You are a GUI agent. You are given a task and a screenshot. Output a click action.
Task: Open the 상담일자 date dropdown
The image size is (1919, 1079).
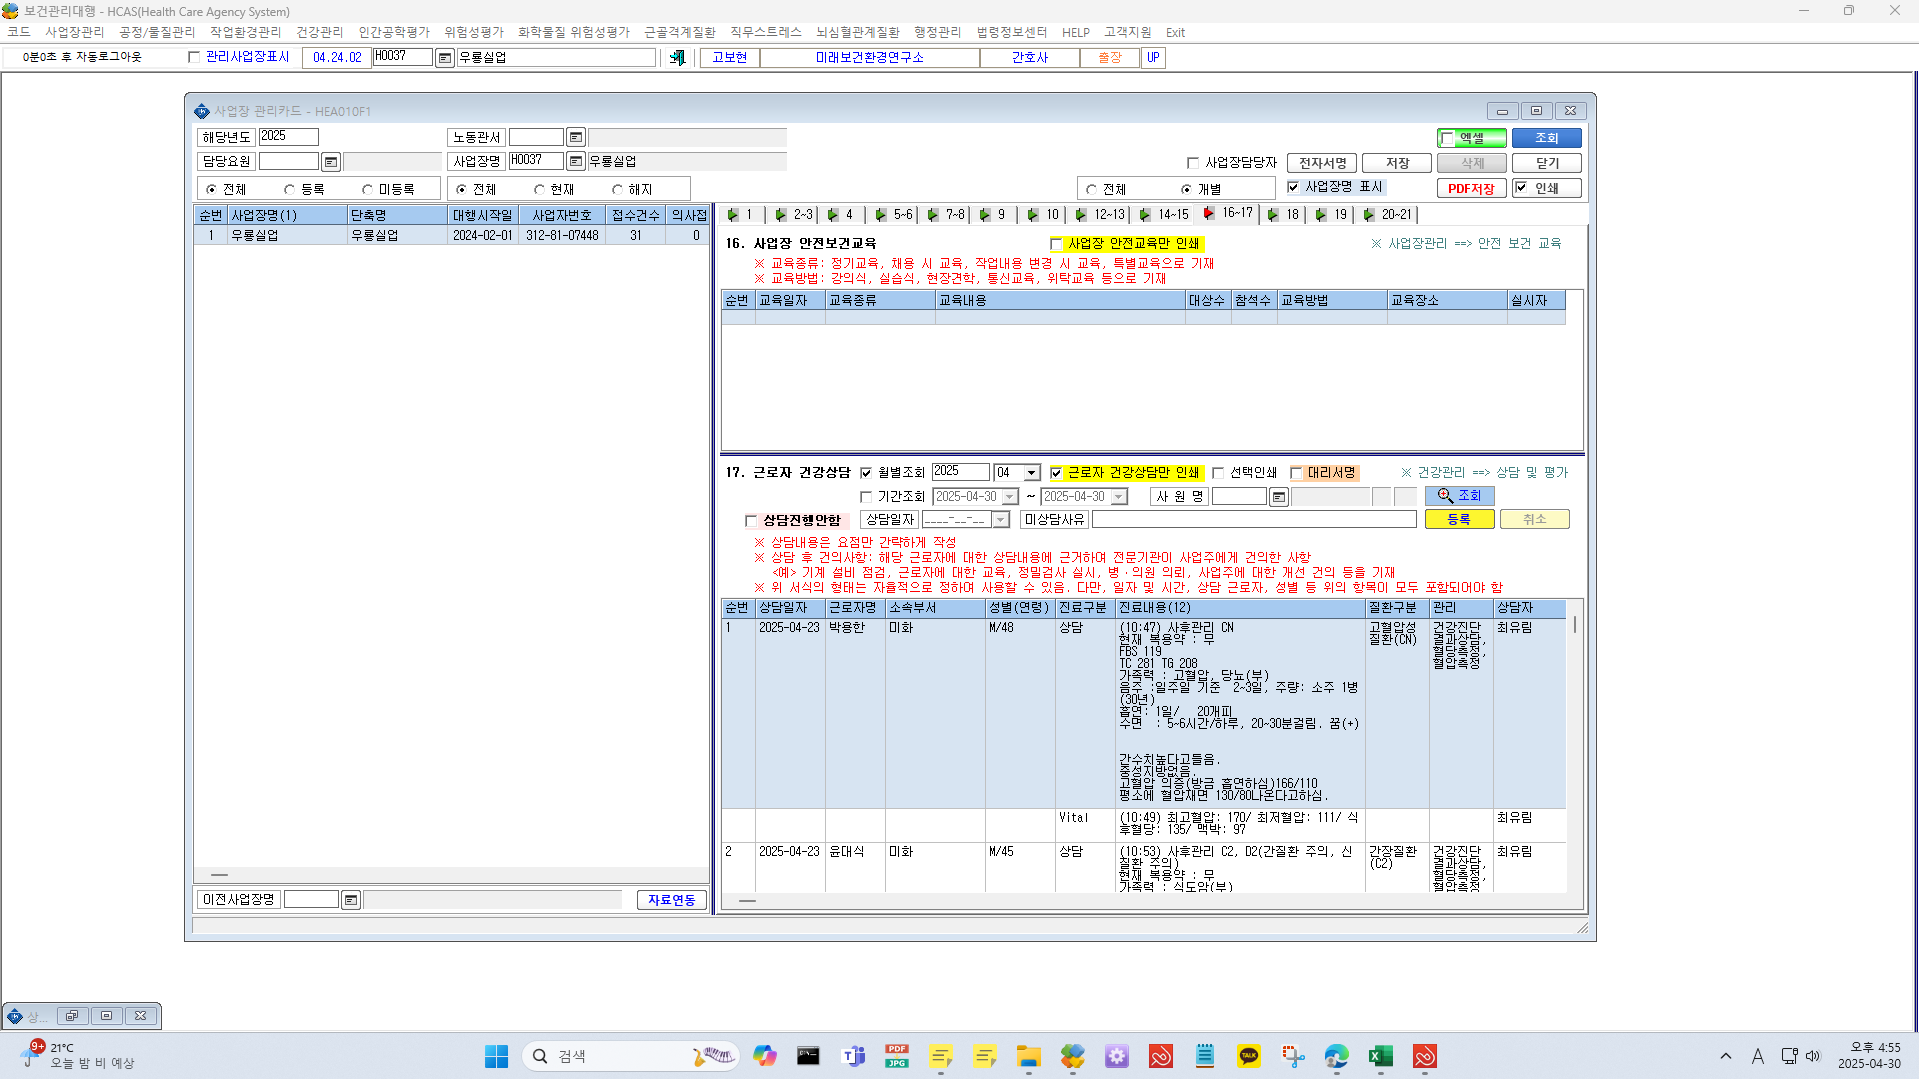point(1000,520)
